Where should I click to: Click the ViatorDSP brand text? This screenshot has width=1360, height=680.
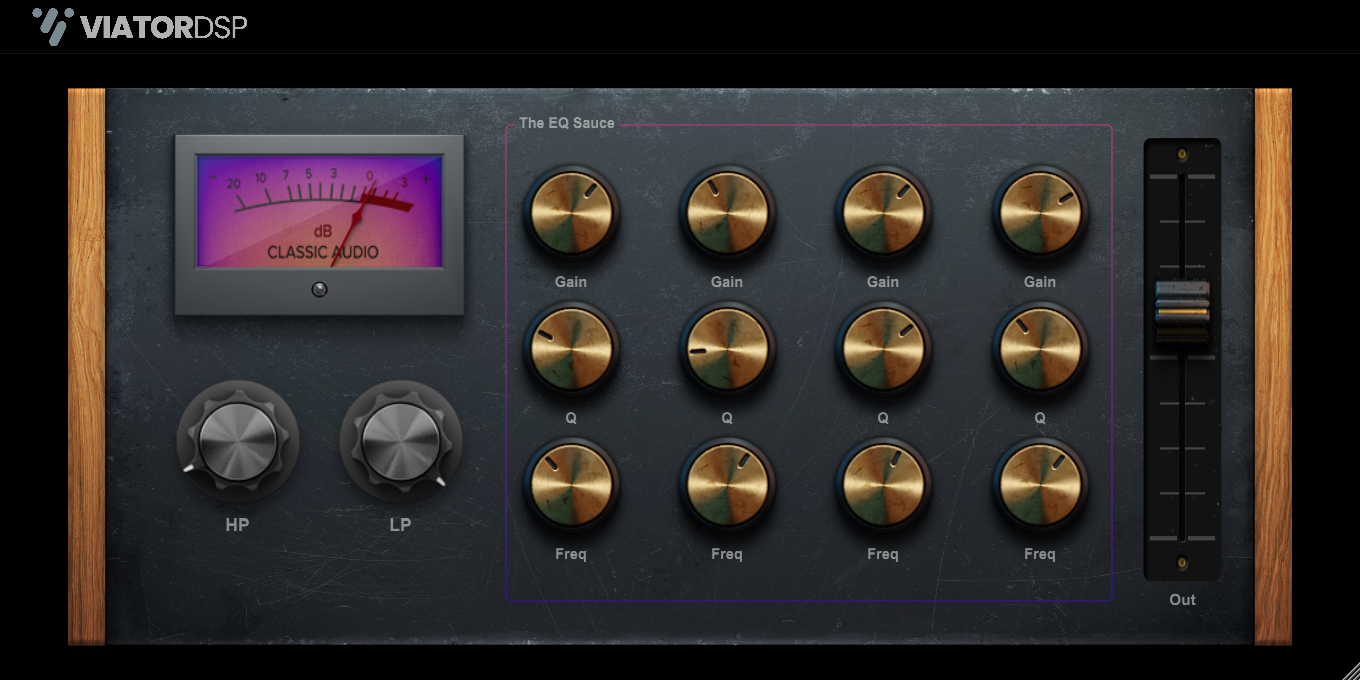pyautogui.click(x=165, y=27)
